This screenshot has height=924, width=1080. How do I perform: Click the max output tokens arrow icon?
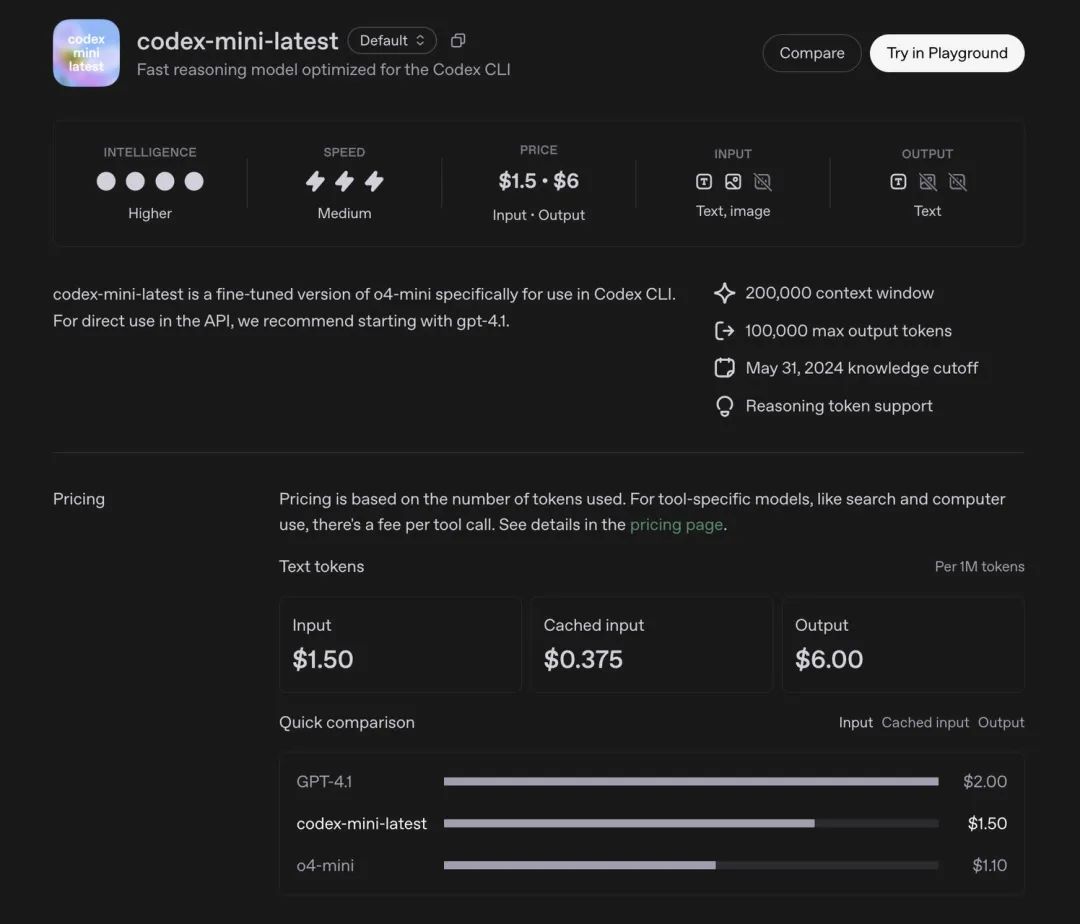pyautogui.click(x=724, y=331)
